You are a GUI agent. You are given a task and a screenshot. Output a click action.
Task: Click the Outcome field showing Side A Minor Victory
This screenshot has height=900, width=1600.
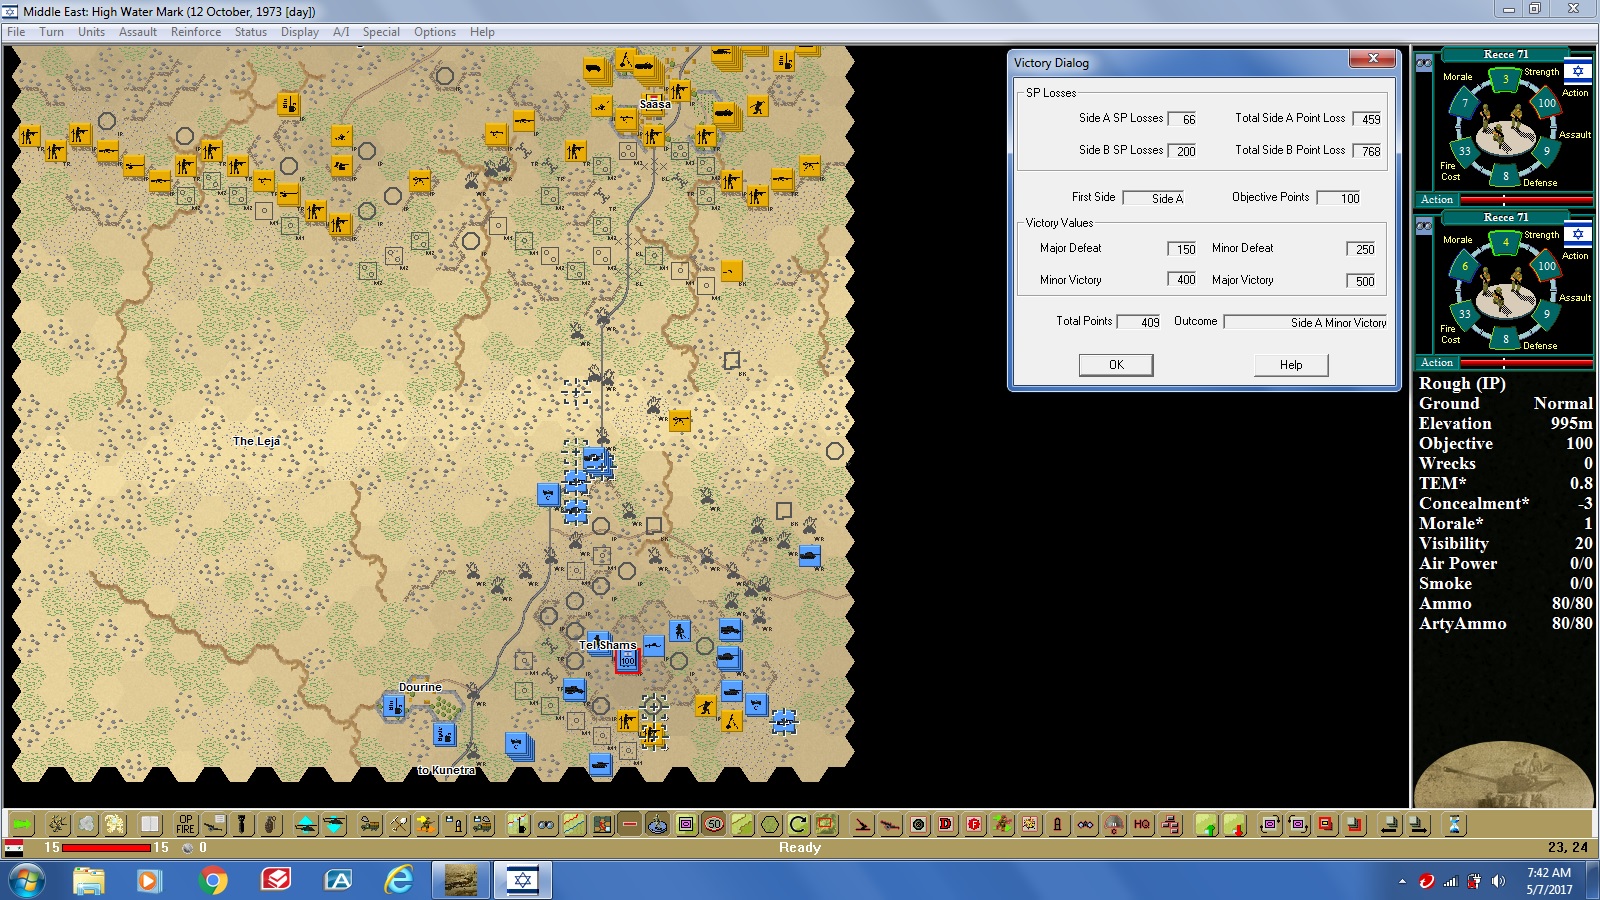pyautogui.click(x=1306, y=322)
